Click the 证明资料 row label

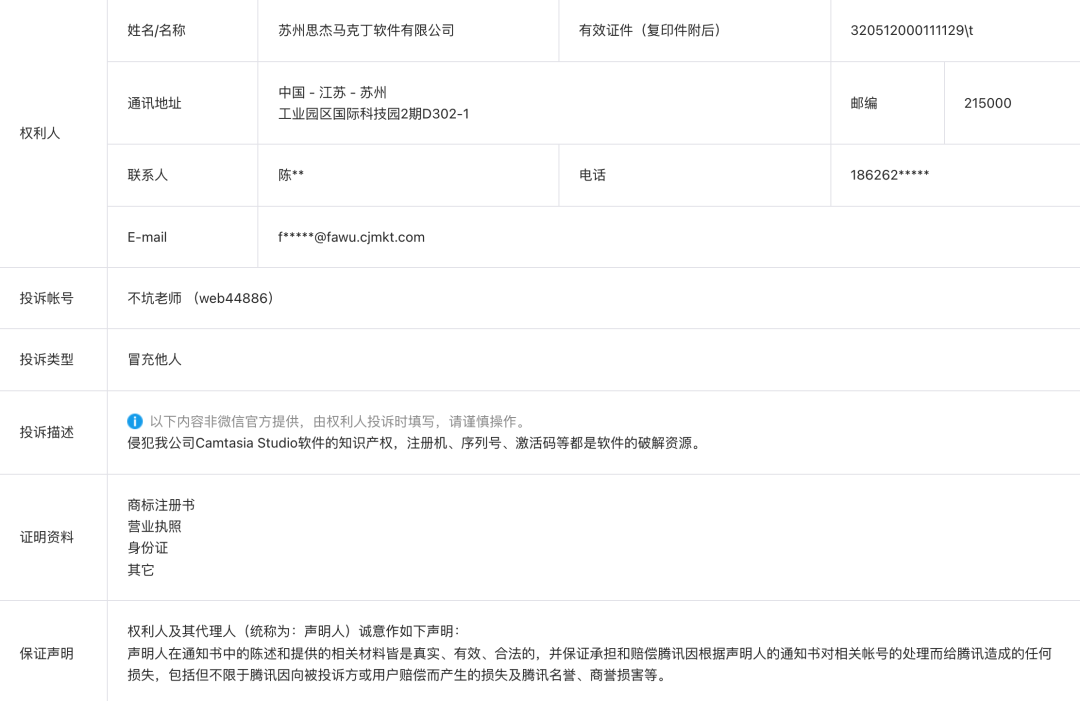tap(46, 537)
